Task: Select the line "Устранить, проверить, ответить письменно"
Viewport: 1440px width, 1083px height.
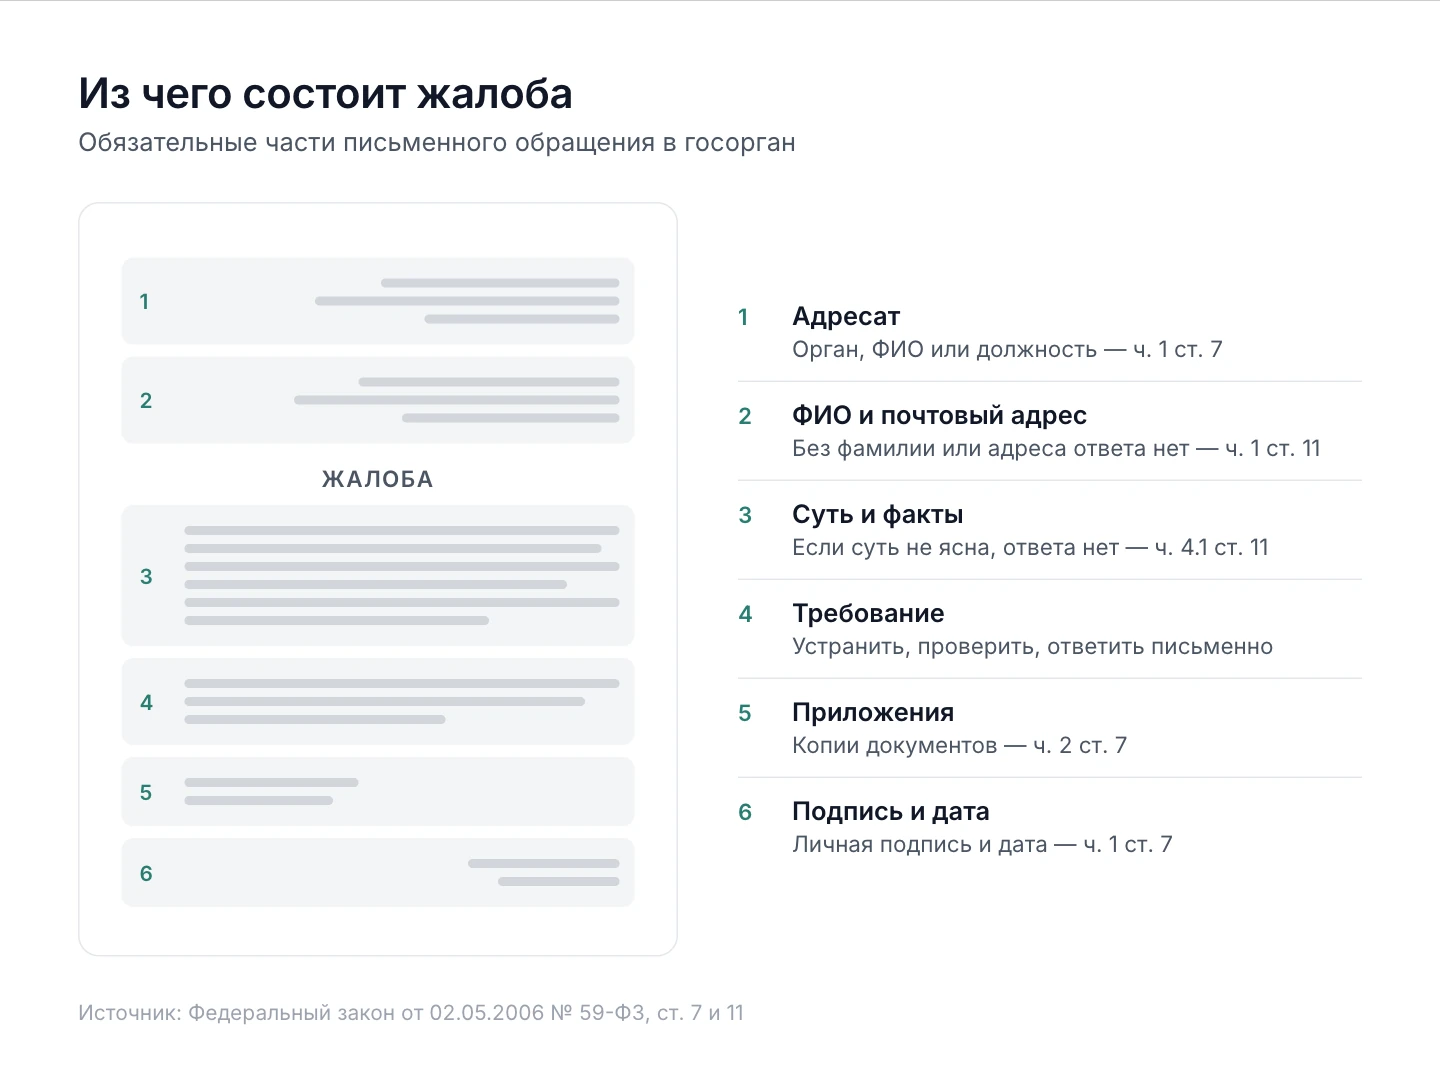Action: pos(1032,647)
